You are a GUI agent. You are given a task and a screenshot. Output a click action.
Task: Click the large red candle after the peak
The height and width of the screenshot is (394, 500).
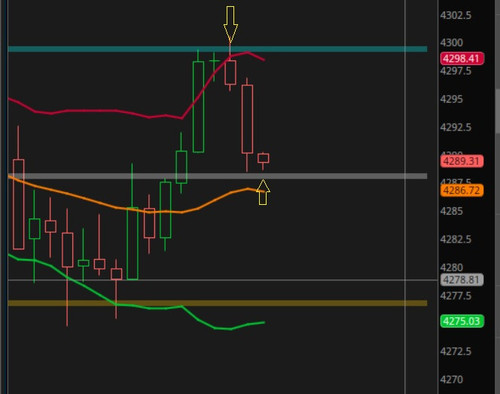click(x=247, y=119)
